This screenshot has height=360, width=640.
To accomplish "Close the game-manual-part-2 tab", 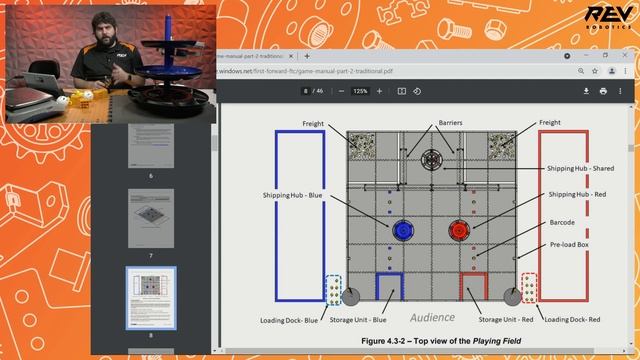I will pos(291,56).
